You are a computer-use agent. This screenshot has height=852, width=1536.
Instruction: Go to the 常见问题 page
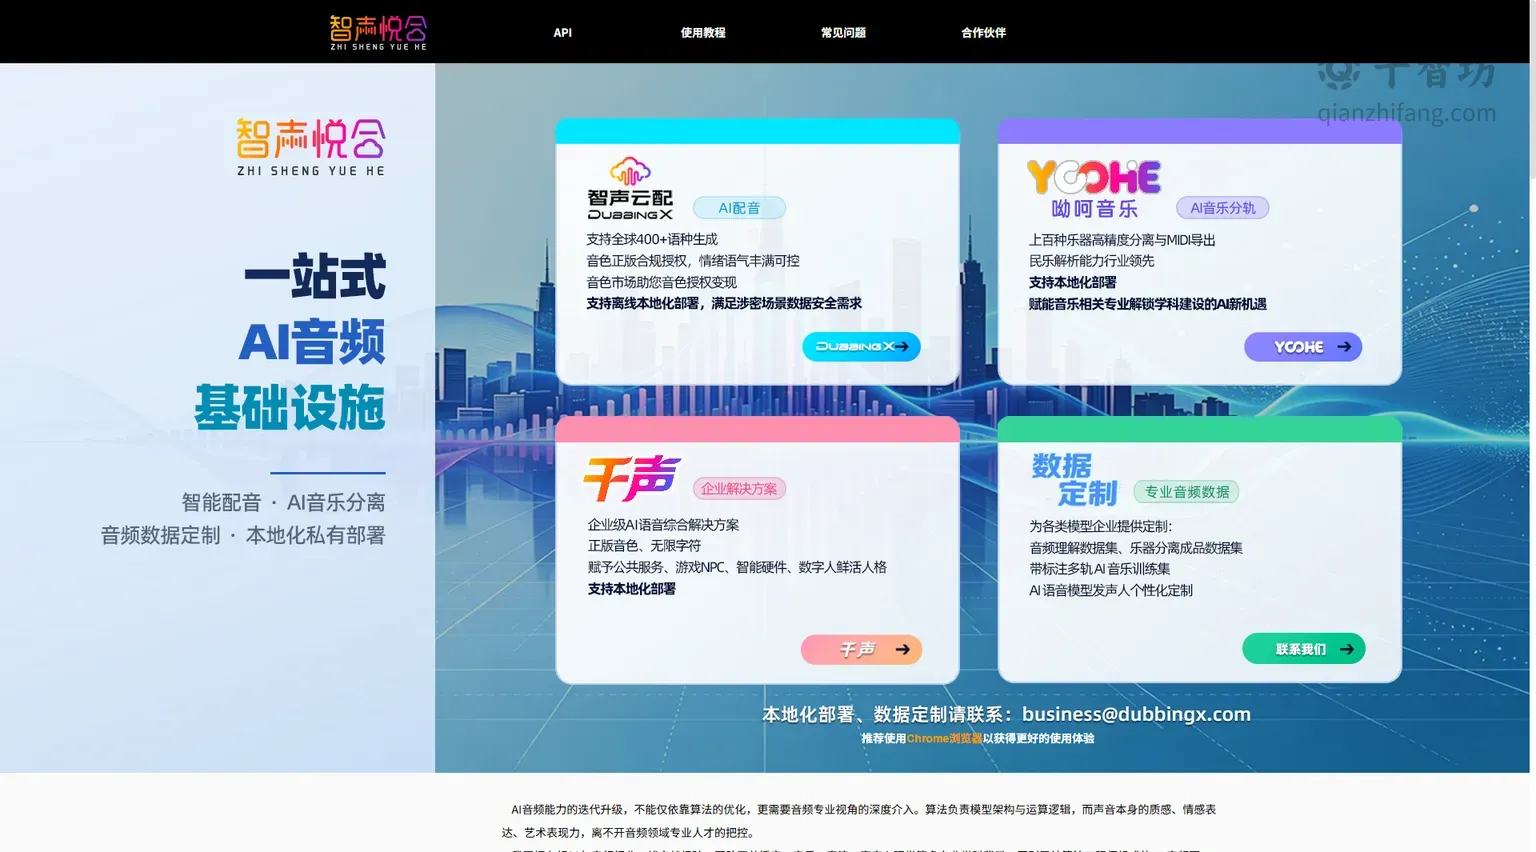[x=843, y=33]
